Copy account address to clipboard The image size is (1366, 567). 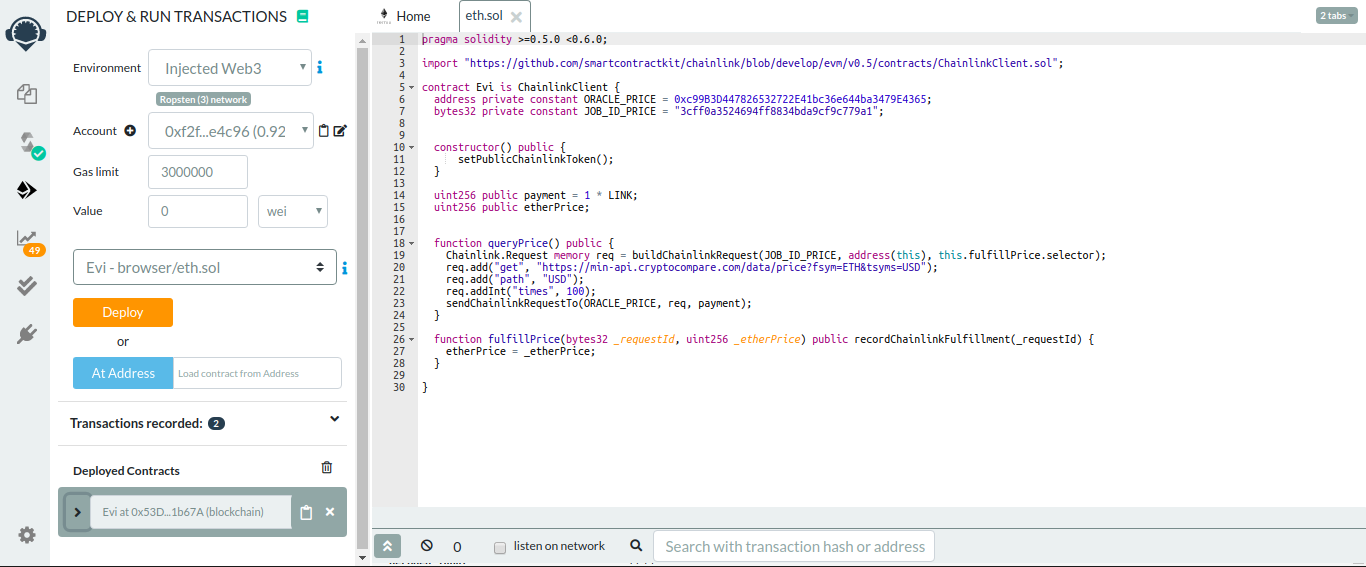click(x=323, y=131)
